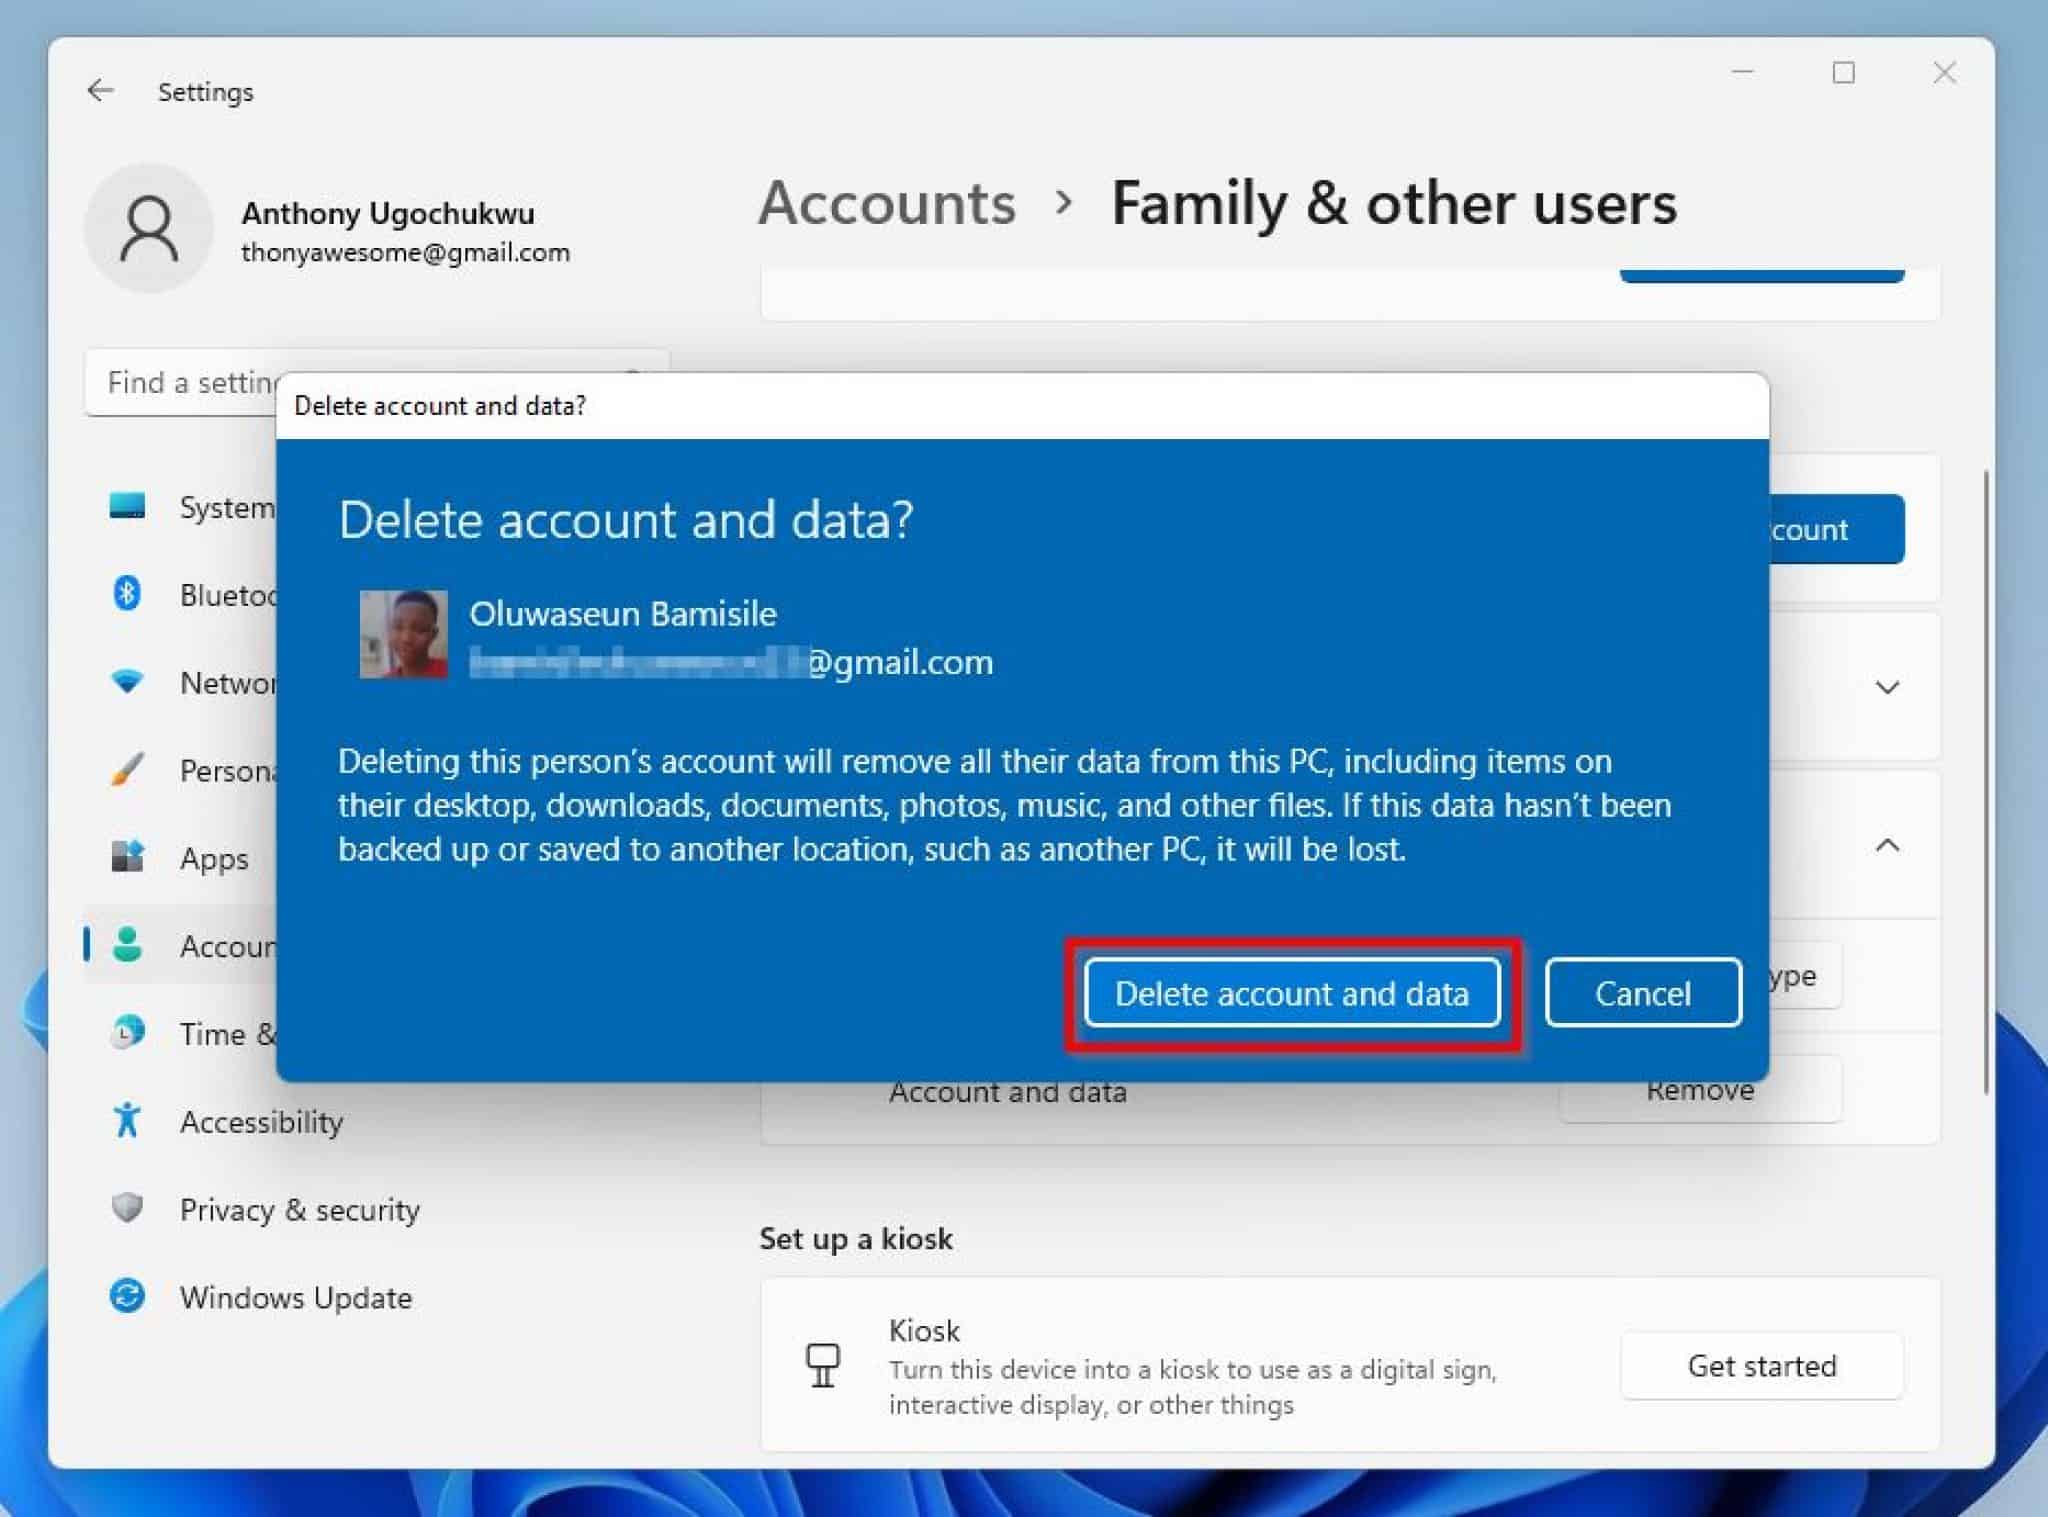Collapse the expanded account options chevron

pos(1888,845)
